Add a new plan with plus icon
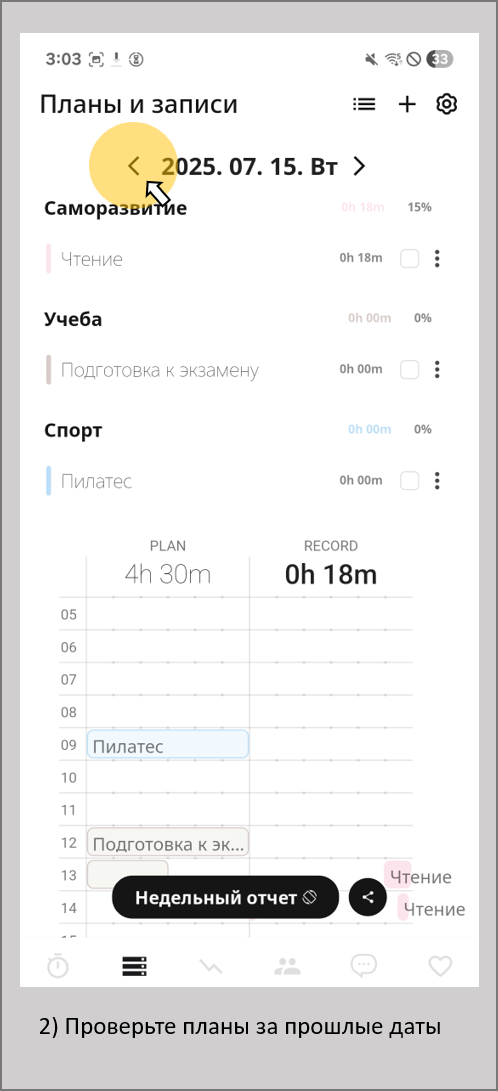Image resolution: width=498 pixels, height=1091 pixels. pos(407,104)
